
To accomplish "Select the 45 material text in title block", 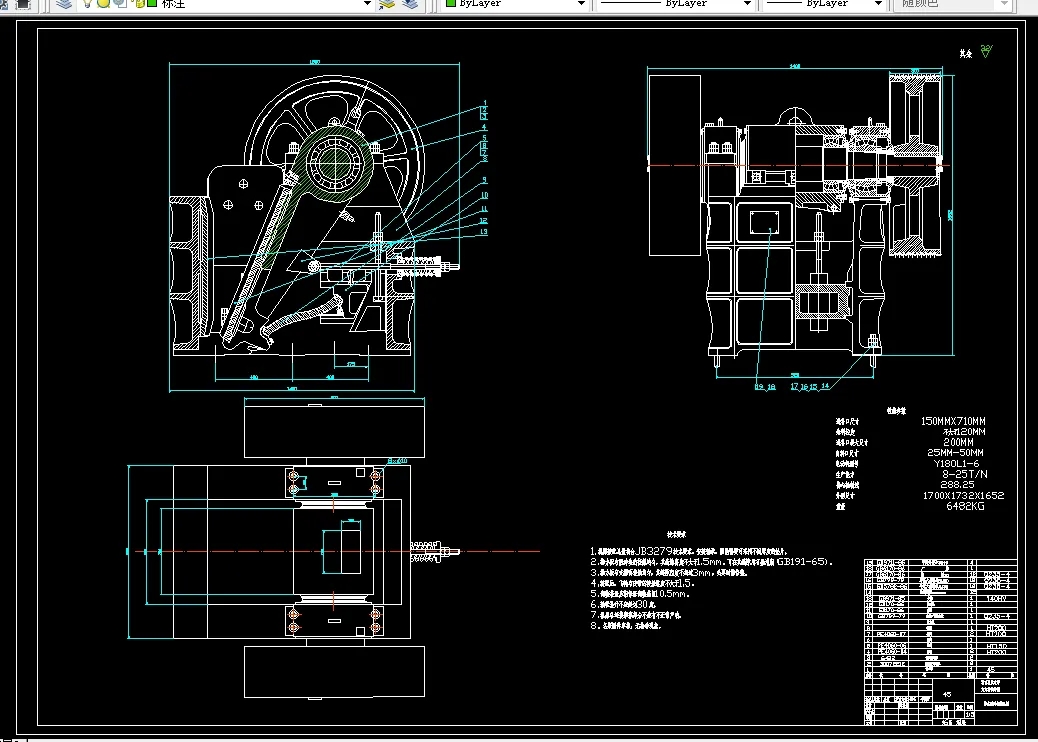I will pos(947,695).
